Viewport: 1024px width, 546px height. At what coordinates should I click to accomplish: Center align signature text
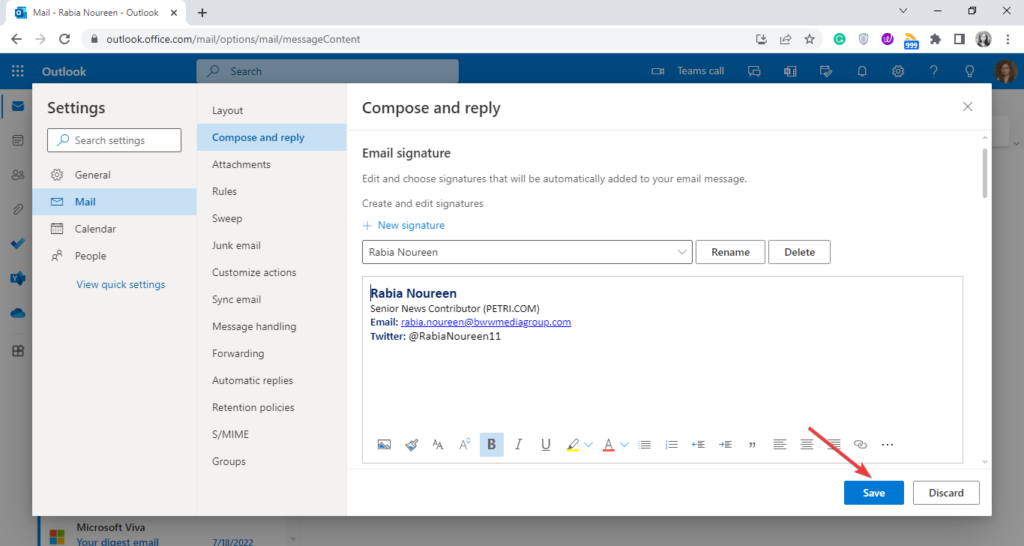click(807, 445)
